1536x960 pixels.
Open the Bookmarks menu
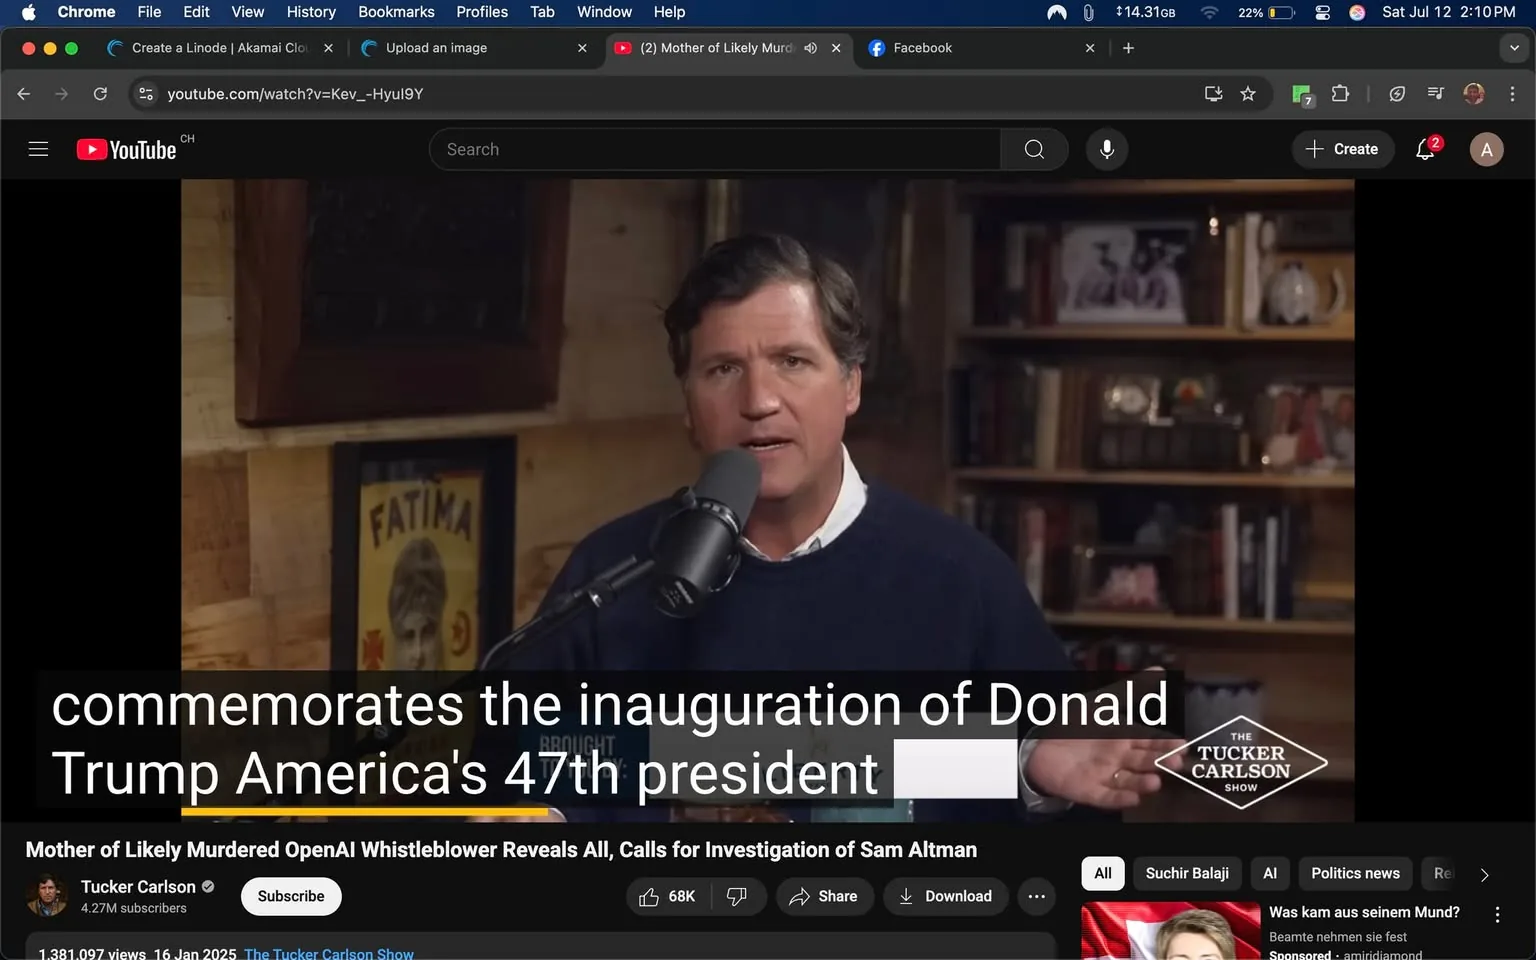tap(396, 12)
